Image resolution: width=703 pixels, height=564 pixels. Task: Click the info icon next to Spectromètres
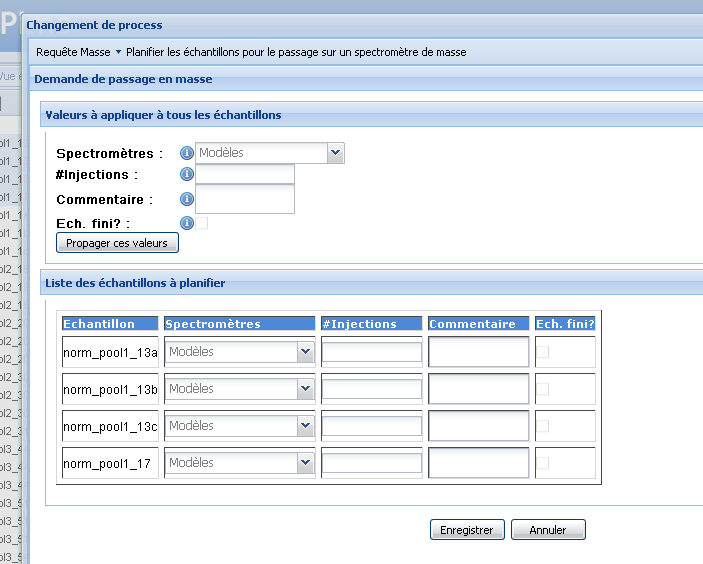186,153
